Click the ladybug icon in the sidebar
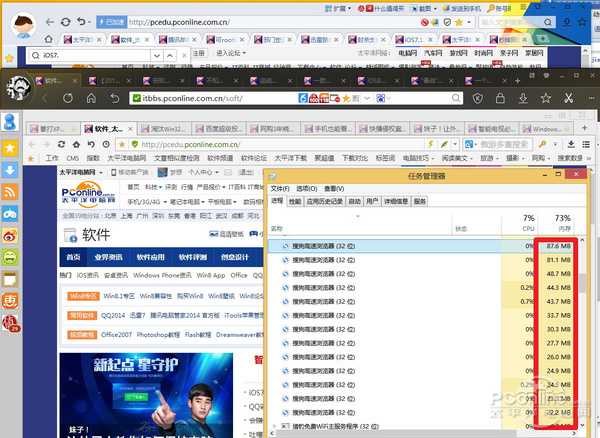 [11, 323]
